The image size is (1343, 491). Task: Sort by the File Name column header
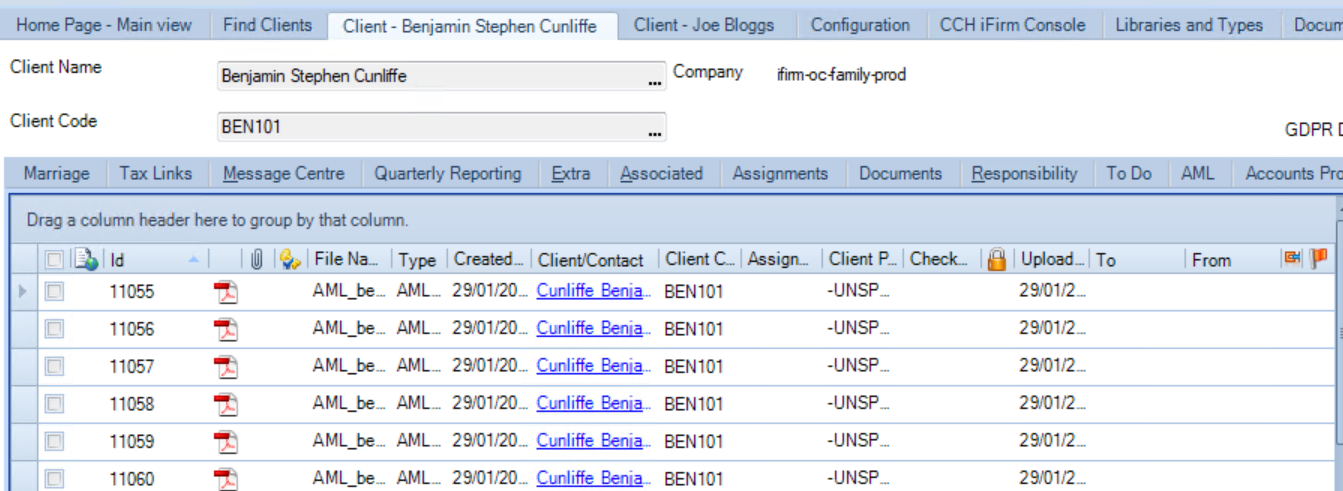347,260
